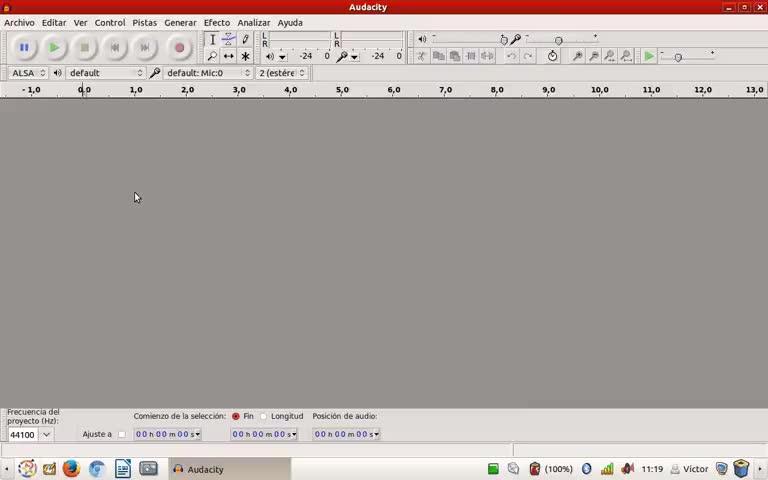Click the green Play-at-speed button

pyautogui.click(x=649, y=56)
